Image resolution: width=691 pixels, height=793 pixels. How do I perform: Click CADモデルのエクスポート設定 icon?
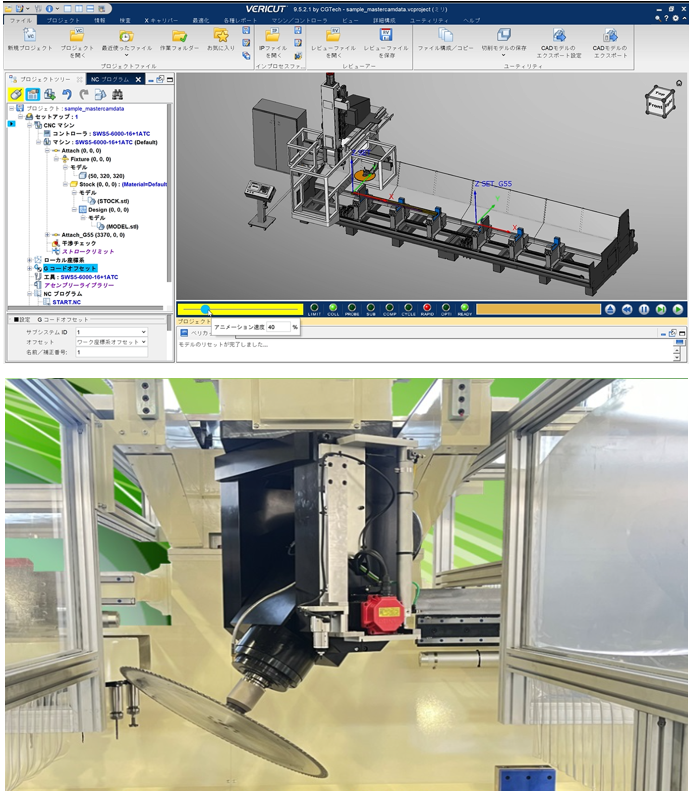pos(559,35)
